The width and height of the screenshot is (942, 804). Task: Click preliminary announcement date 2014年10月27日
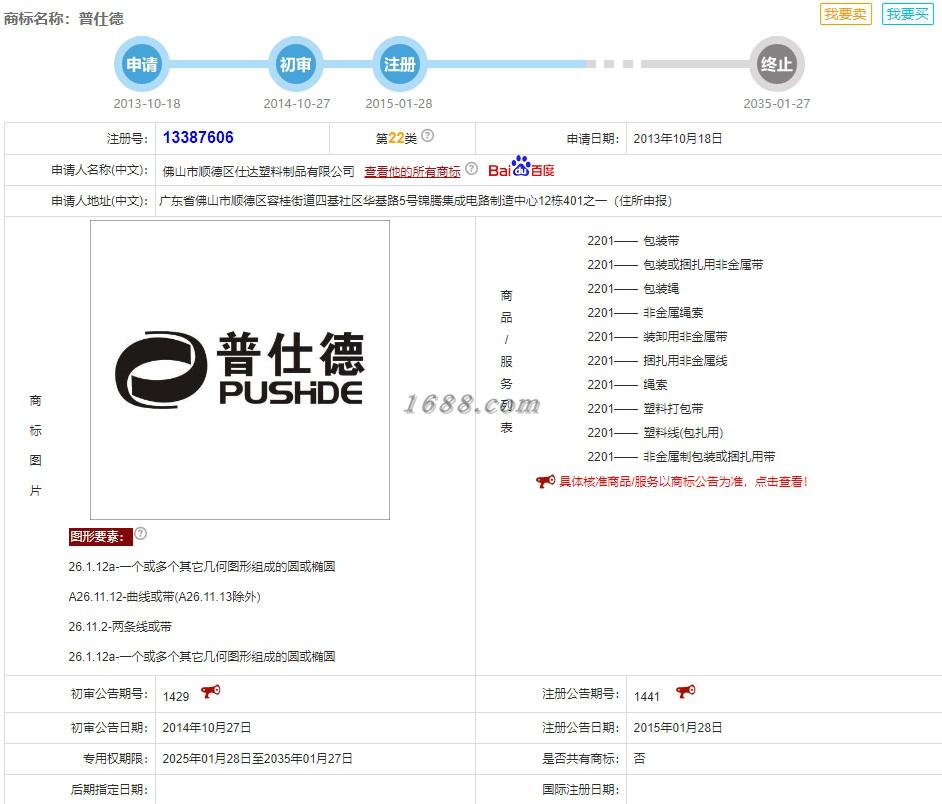click(x=207, y=728)
